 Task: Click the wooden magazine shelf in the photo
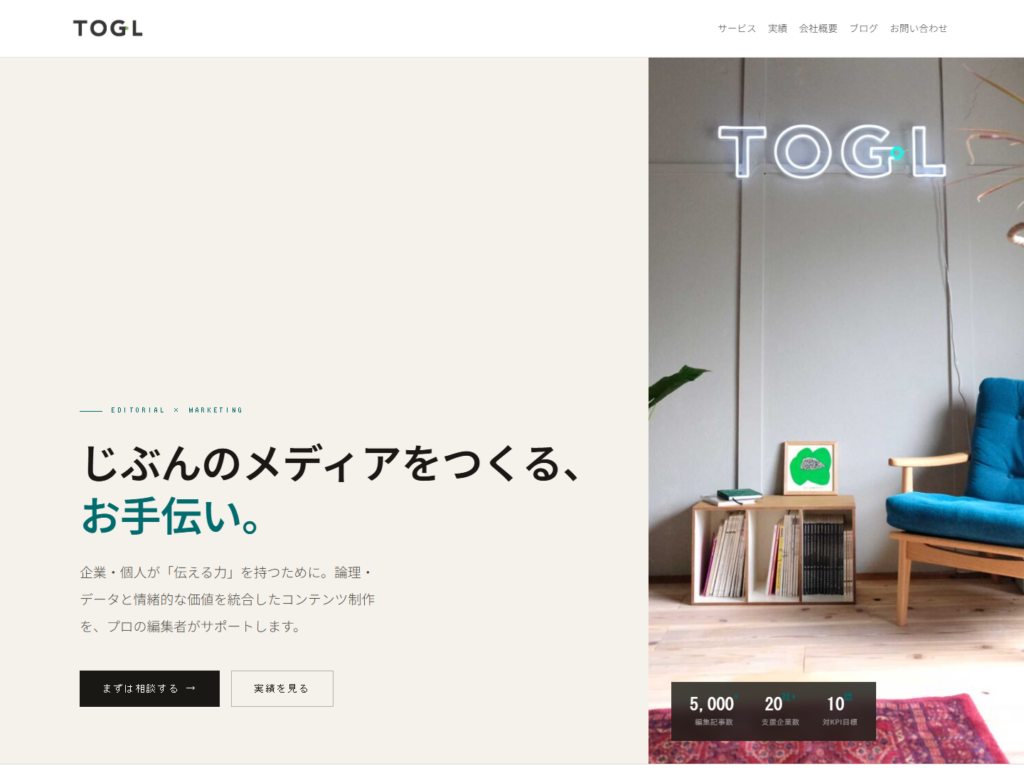(773, 550)
